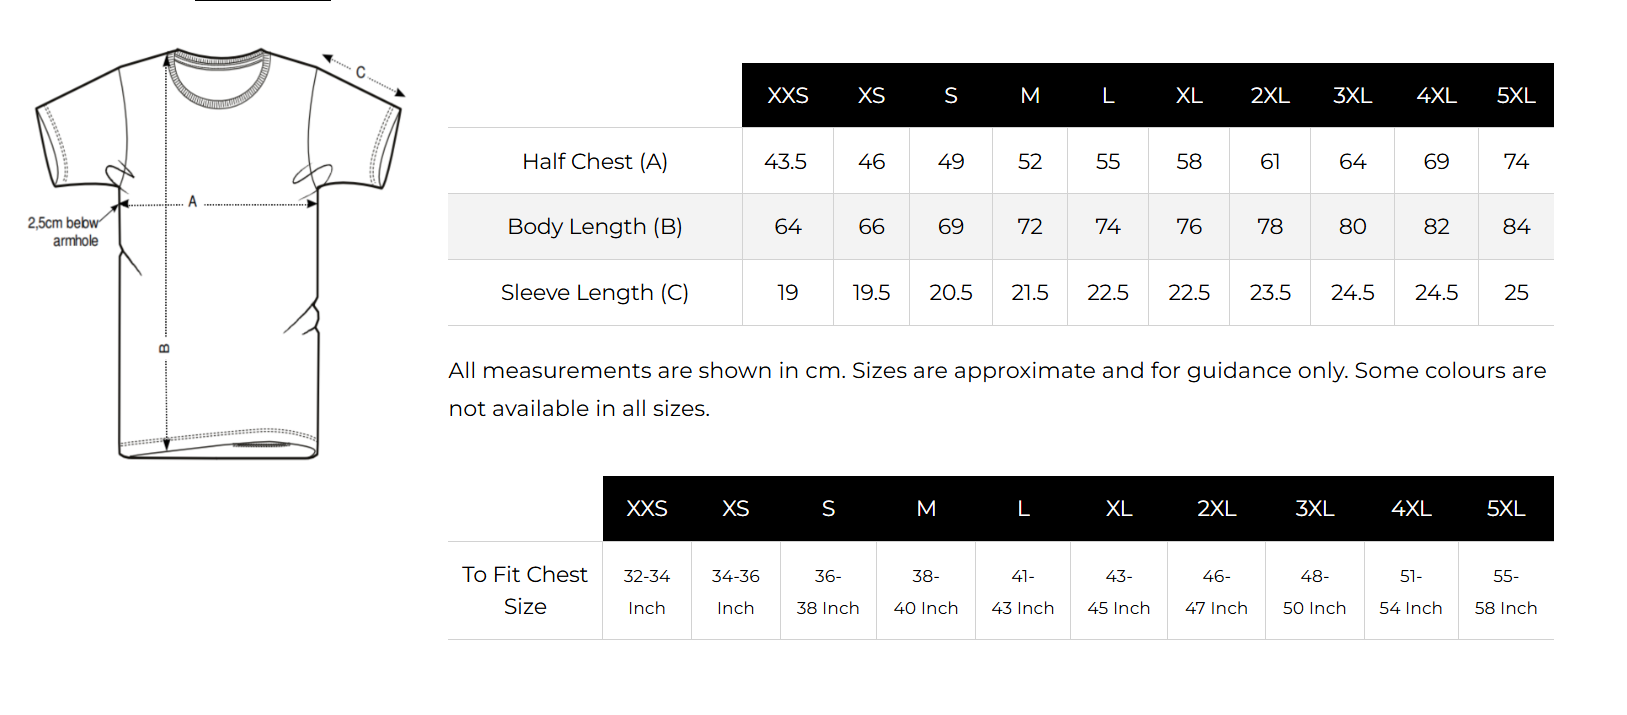Click 5XL header in the chest-size inch table
This screenshot has width=1627, height=715.
1505,508
